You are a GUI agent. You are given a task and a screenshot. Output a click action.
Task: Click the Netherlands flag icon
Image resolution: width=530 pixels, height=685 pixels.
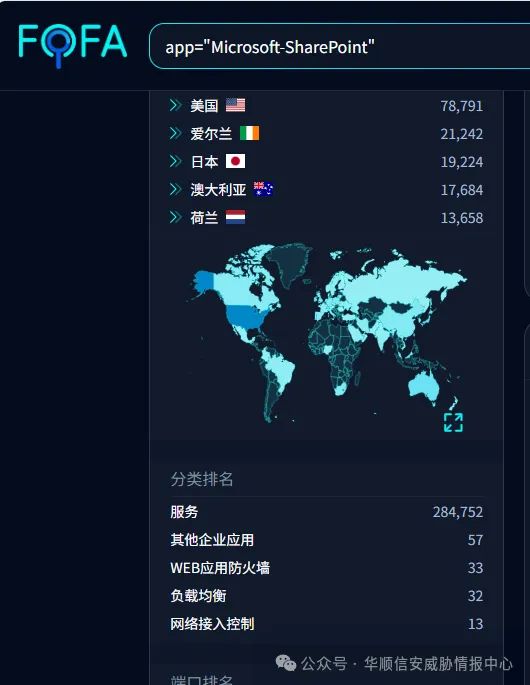click(x=236, y=217)
